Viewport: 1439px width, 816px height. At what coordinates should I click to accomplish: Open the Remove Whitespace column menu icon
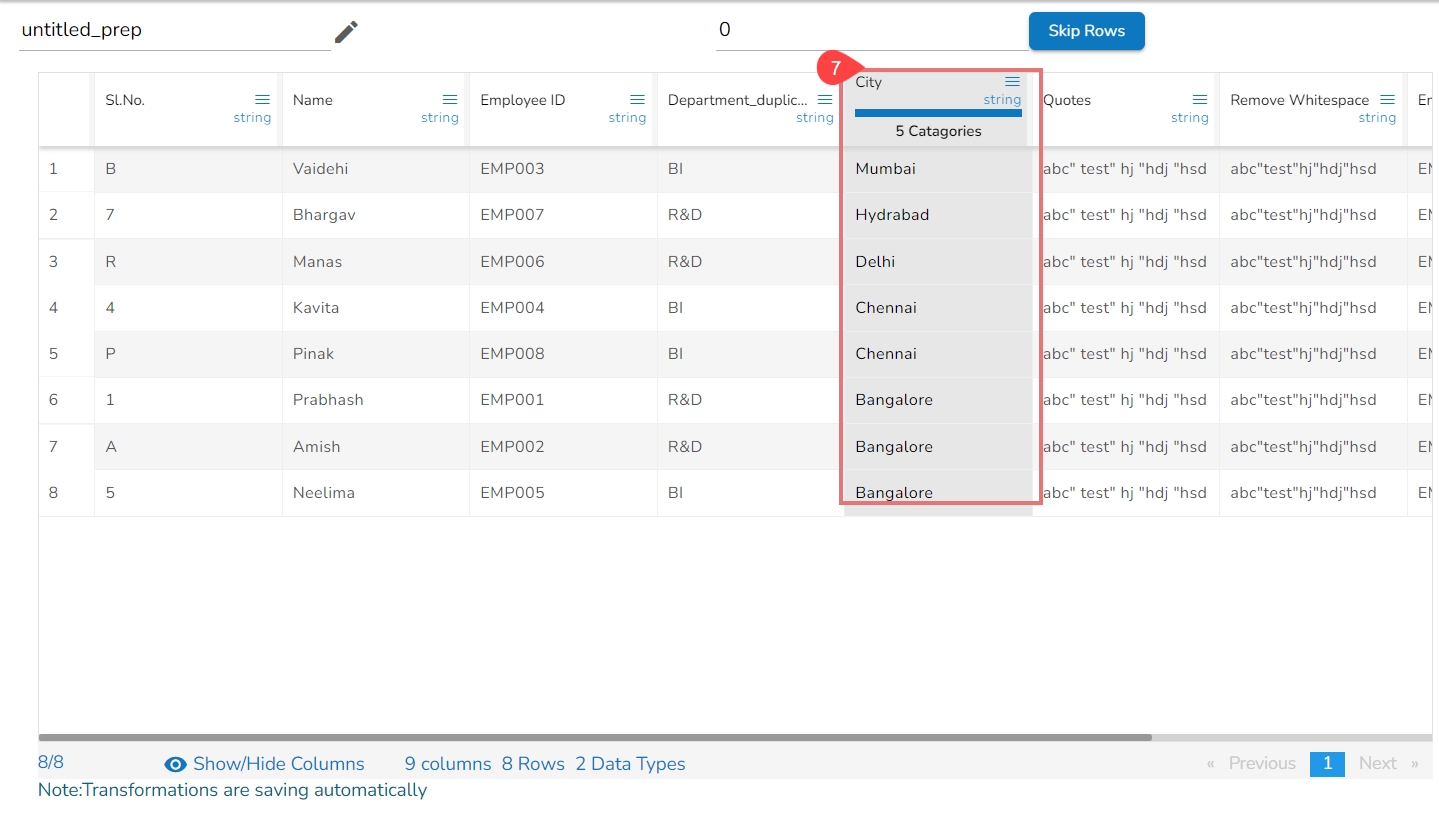click(x=1387, y=99)
